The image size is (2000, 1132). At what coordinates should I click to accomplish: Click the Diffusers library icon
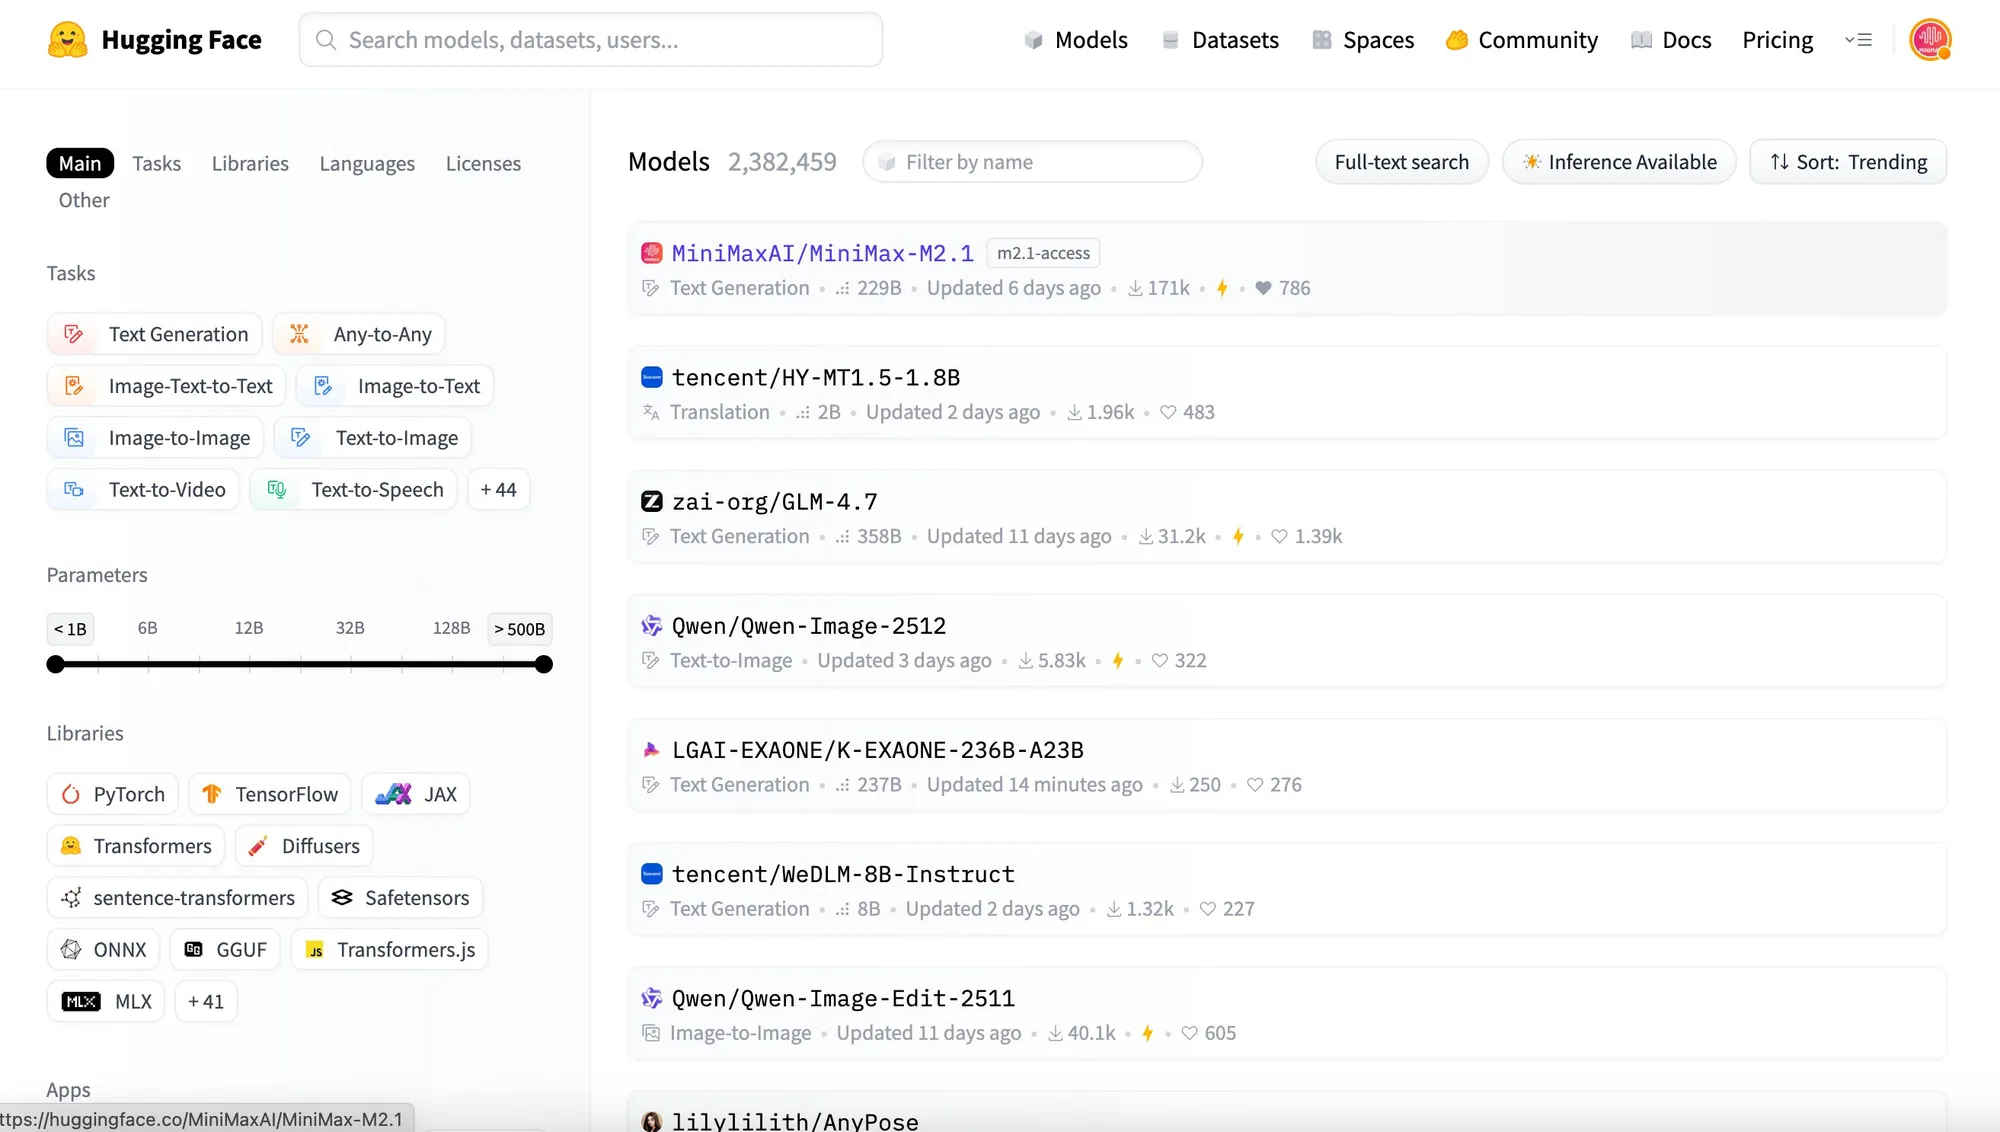click(x=258, y=846)
